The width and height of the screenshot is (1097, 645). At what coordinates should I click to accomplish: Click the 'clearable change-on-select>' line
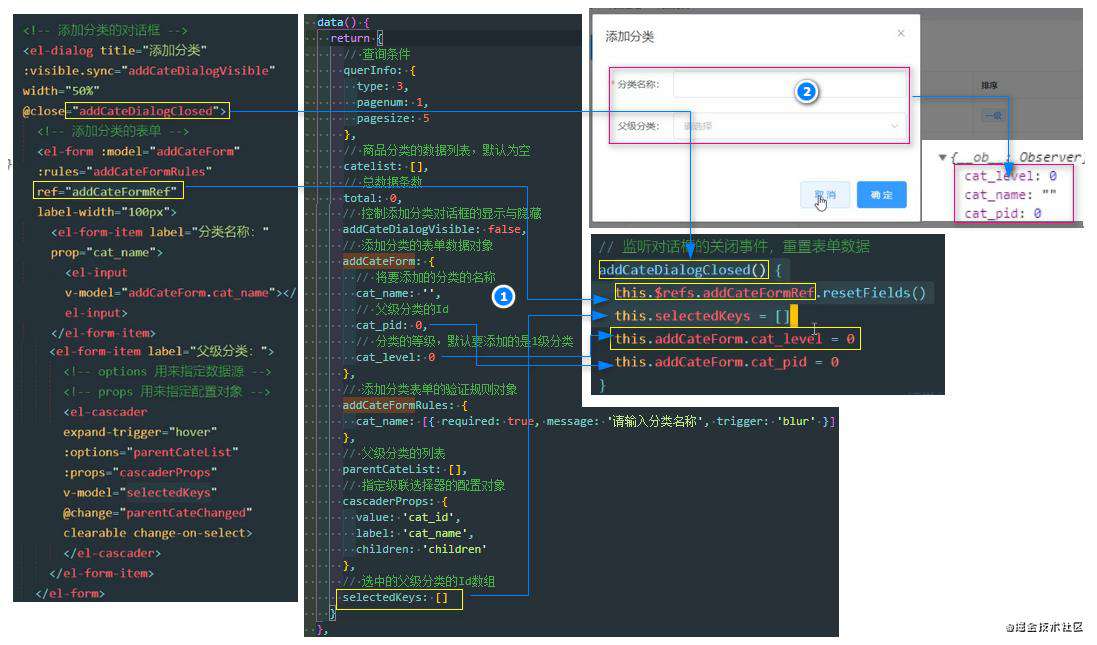(x=157, y=533)
